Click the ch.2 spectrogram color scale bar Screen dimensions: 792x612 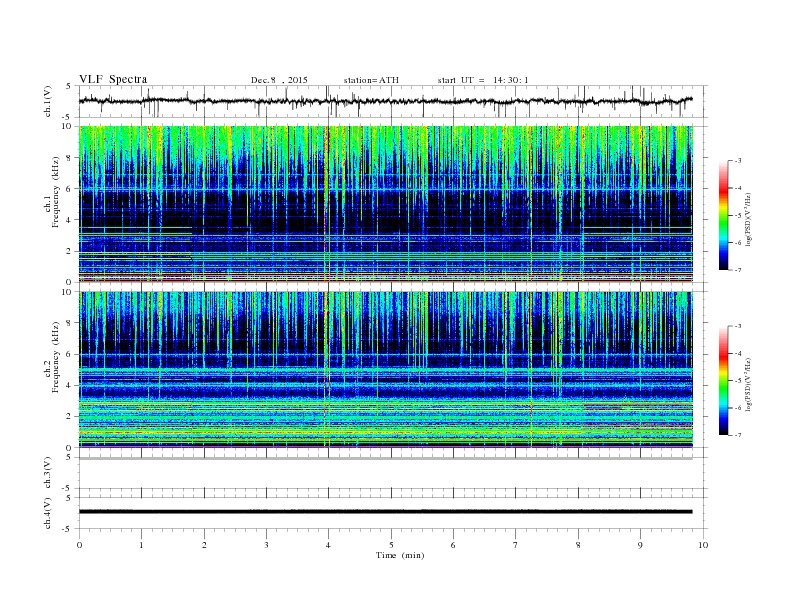723,380
